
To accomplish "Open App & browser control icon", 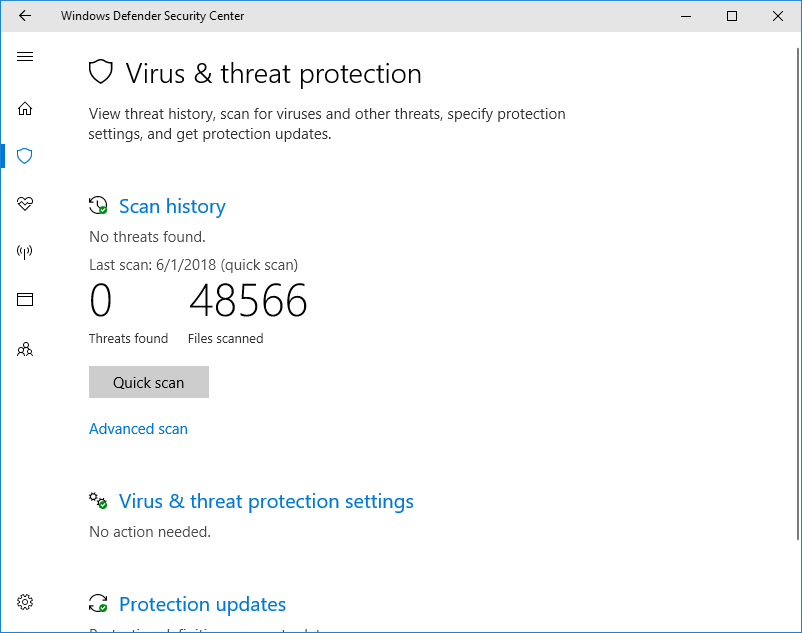I will 24,299.
